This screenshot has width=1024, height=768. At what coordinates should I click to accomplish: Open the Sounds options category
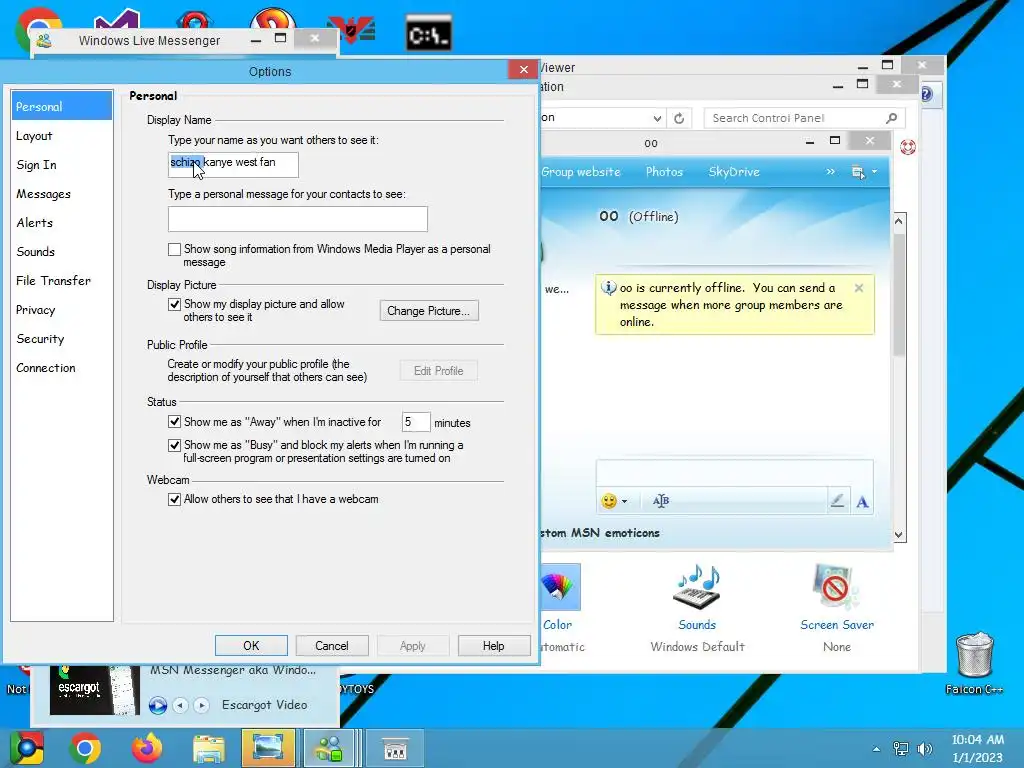point(35,251)
